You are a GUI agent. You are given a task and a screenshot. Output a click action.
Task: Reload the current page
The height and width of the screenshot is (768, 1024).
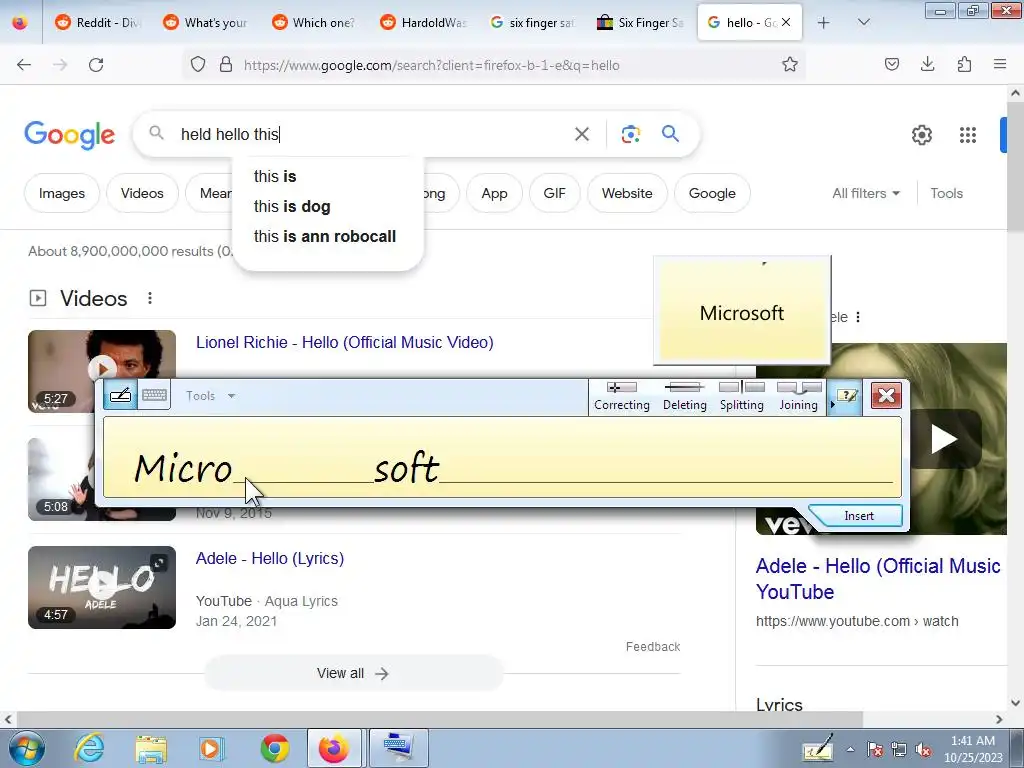pos(96,65)
